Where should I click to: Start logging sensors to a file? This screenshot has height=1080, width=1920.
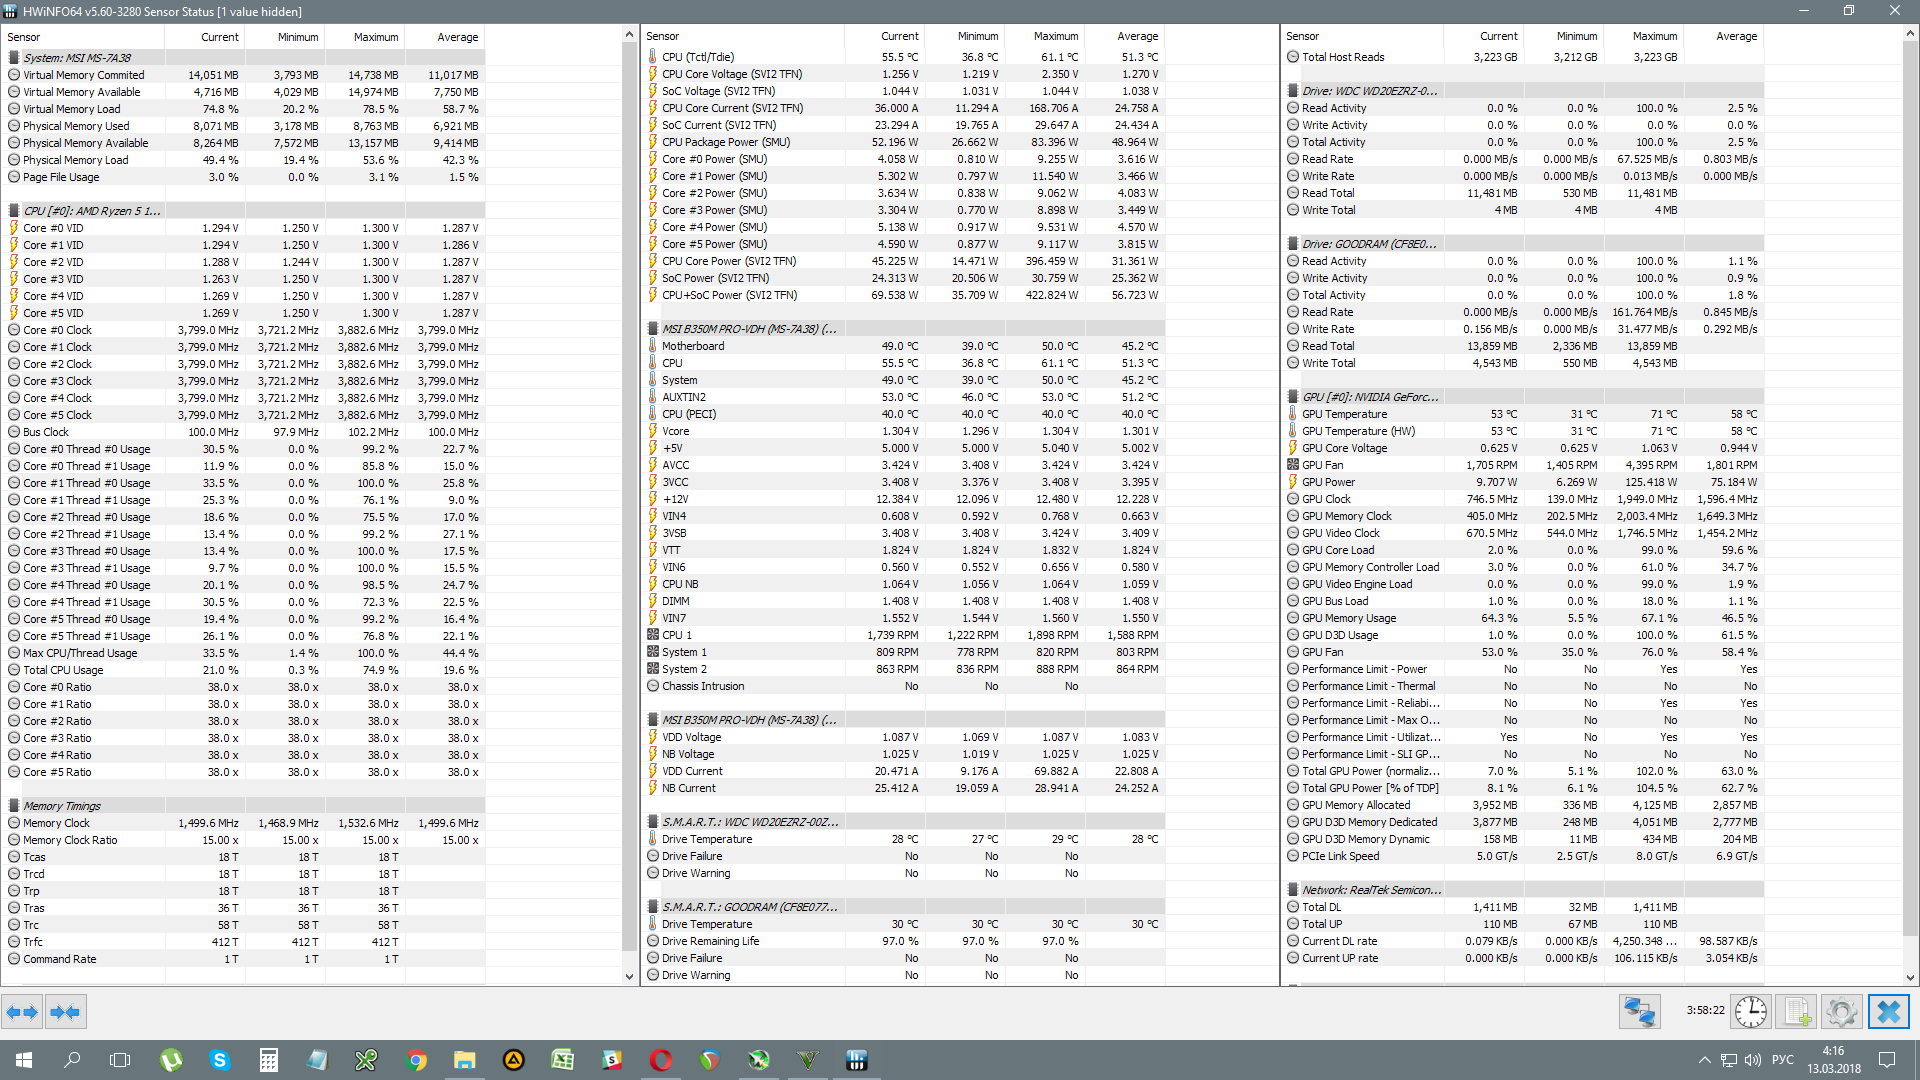click(1797, 1012)
